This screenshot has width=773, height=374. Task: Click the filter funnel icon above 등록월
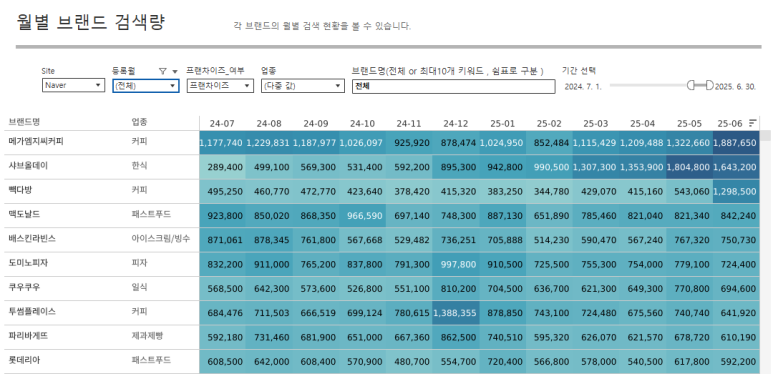[x=163, y=71]
